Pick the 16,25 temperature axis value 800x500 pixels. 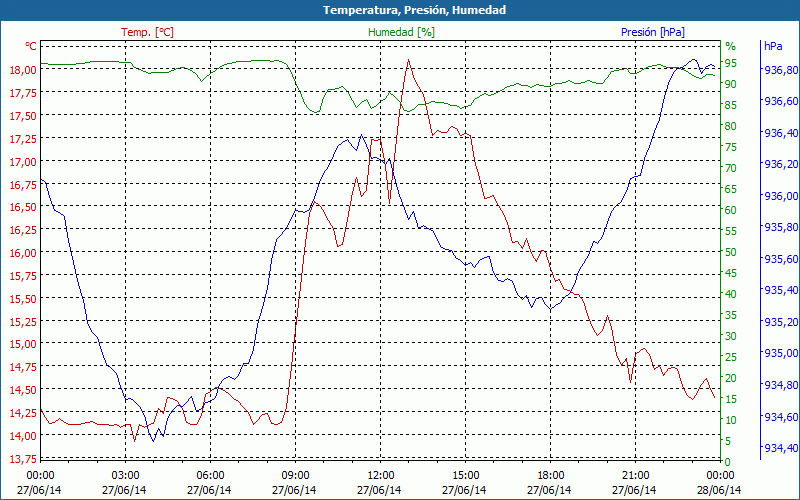point(23,230)
